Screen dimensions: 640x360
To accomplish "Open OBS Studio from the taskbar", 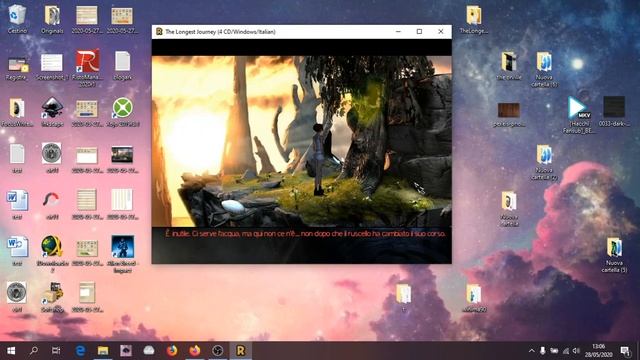I will coord(218,351).
